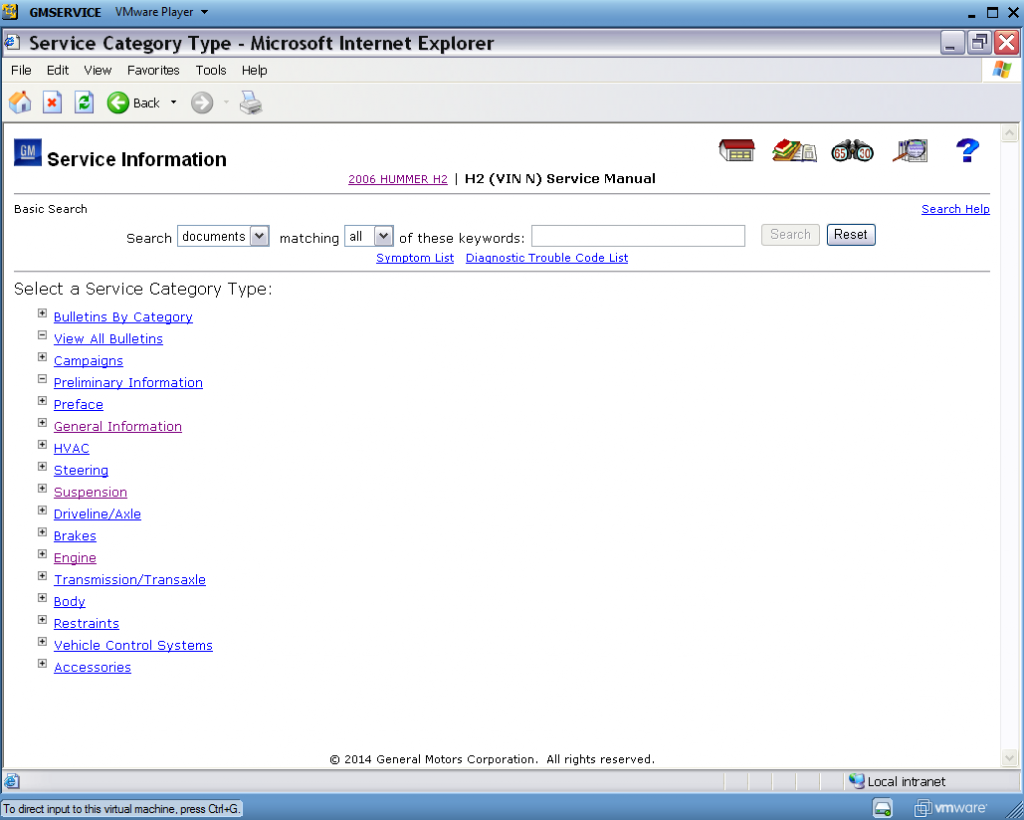Click the VMware Player app icon
Image resolution: width=1024 pixels, height=820 pixels.
coord(10,12)
